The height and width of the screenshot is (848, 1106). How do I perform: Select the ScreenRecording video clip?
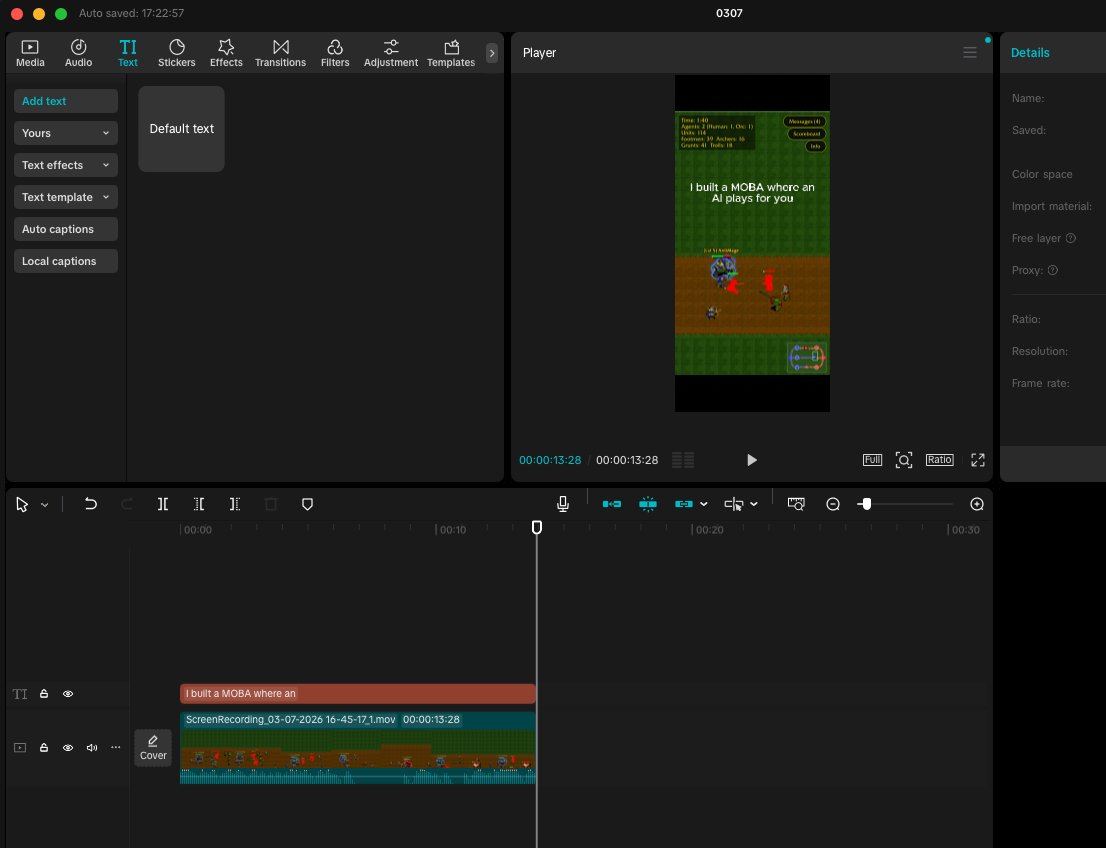(x=358, y=748)
